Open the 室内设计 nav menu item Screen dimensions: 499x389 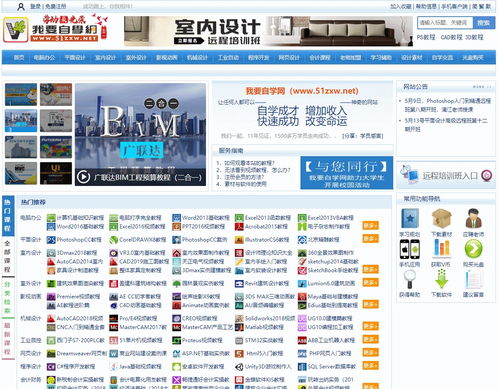(x=105, y=58)
